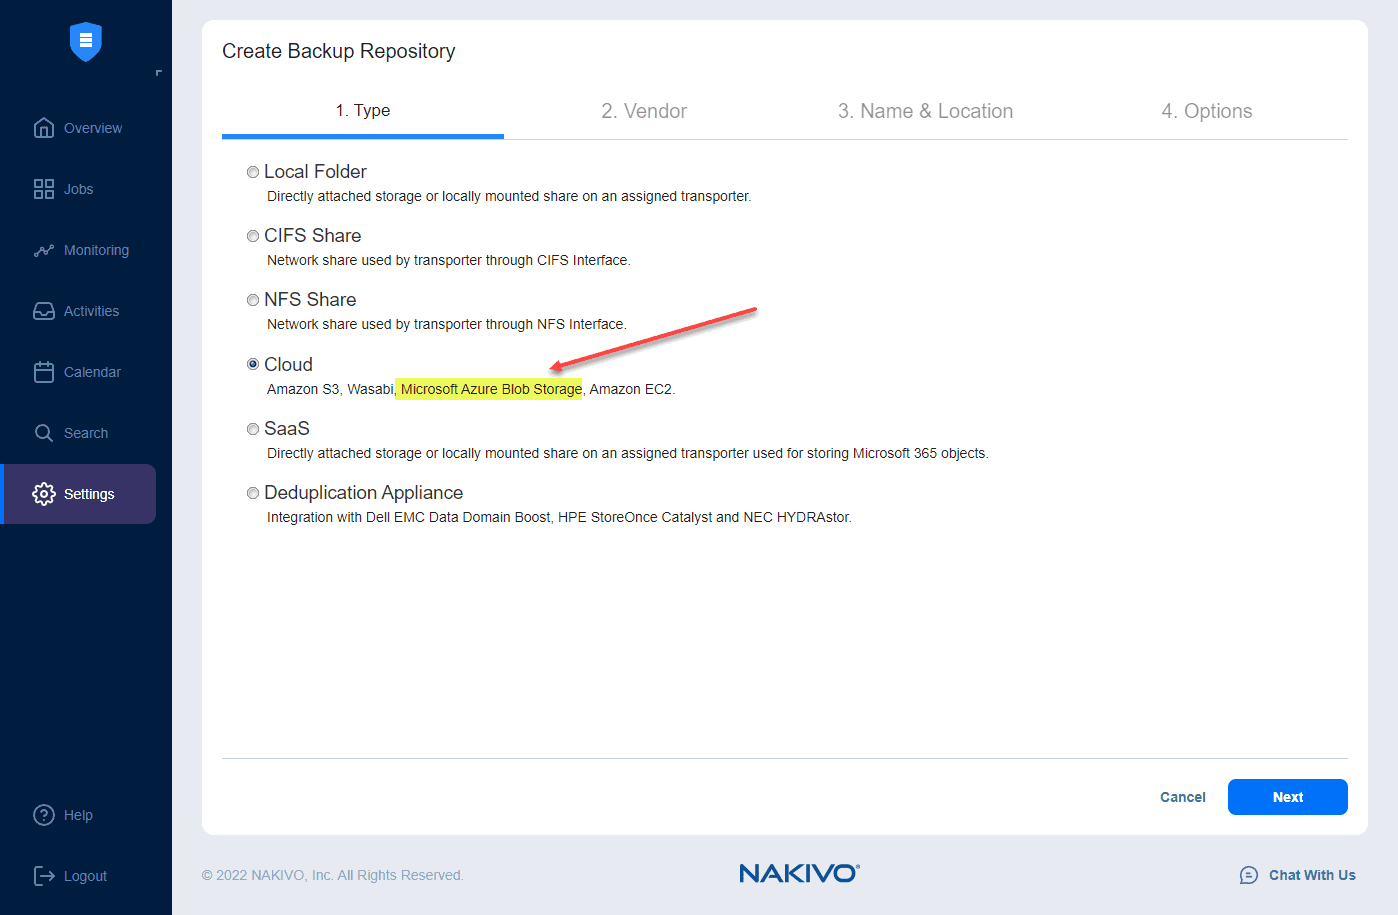Click the NAKIVO shield logo icon
This screenshot has height=915, width=1398.
[86, 41]
